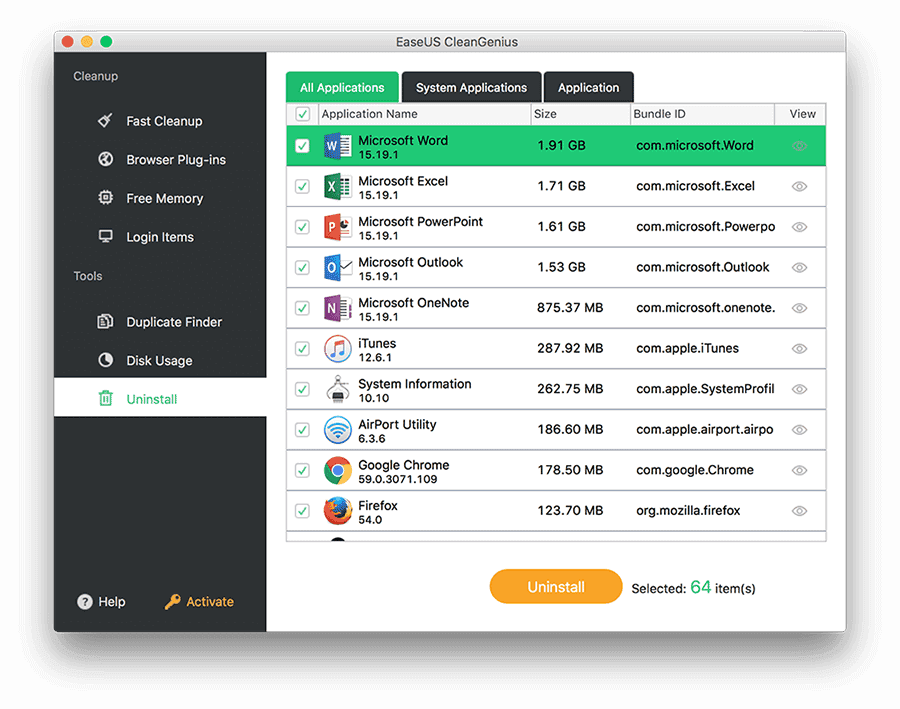Click the Activate key icon
Screen dimensions: 900x709
tap(172, 602)
